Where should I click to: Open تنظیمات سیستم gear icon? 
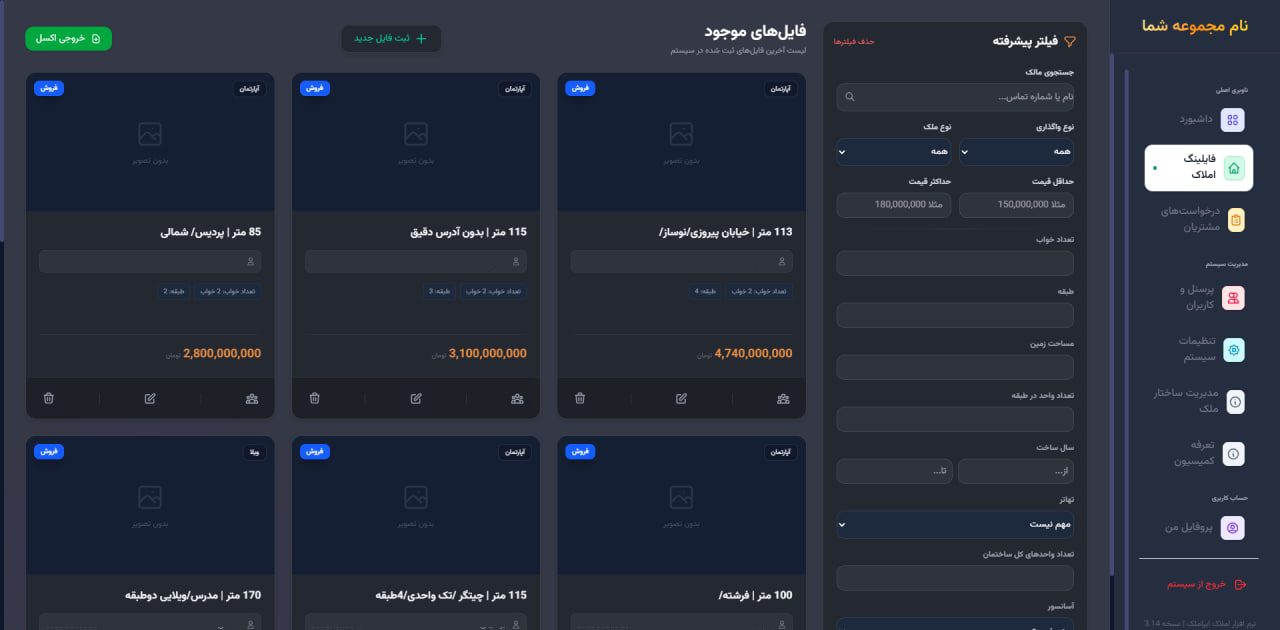pos(1234,350)
